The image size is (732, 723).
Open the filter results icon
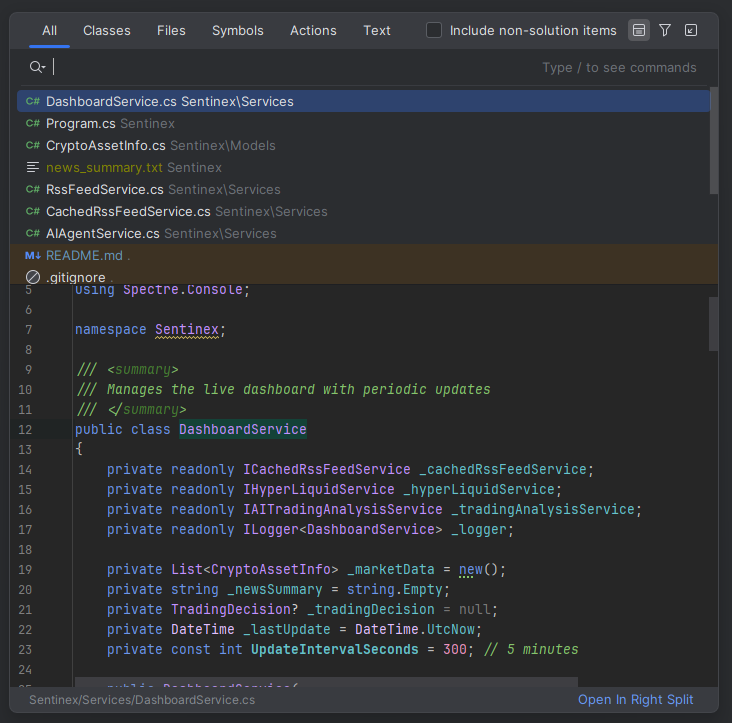point(665,30)
